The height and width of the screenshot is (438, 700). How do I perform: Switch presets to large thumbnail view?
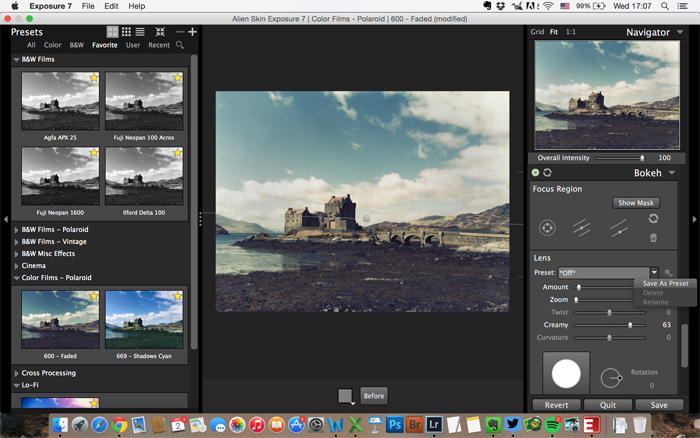[x=112, y=32]
